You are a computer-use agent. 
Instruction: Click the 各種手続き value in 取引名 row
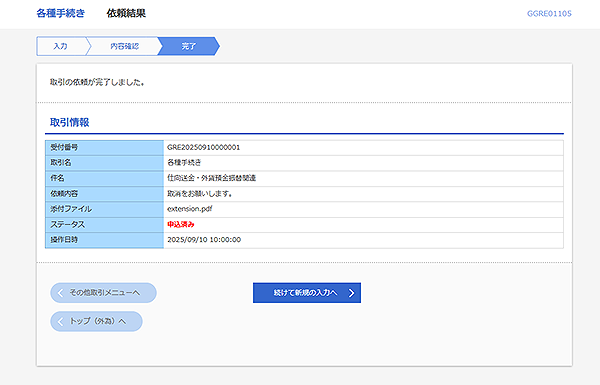[184, 163]
